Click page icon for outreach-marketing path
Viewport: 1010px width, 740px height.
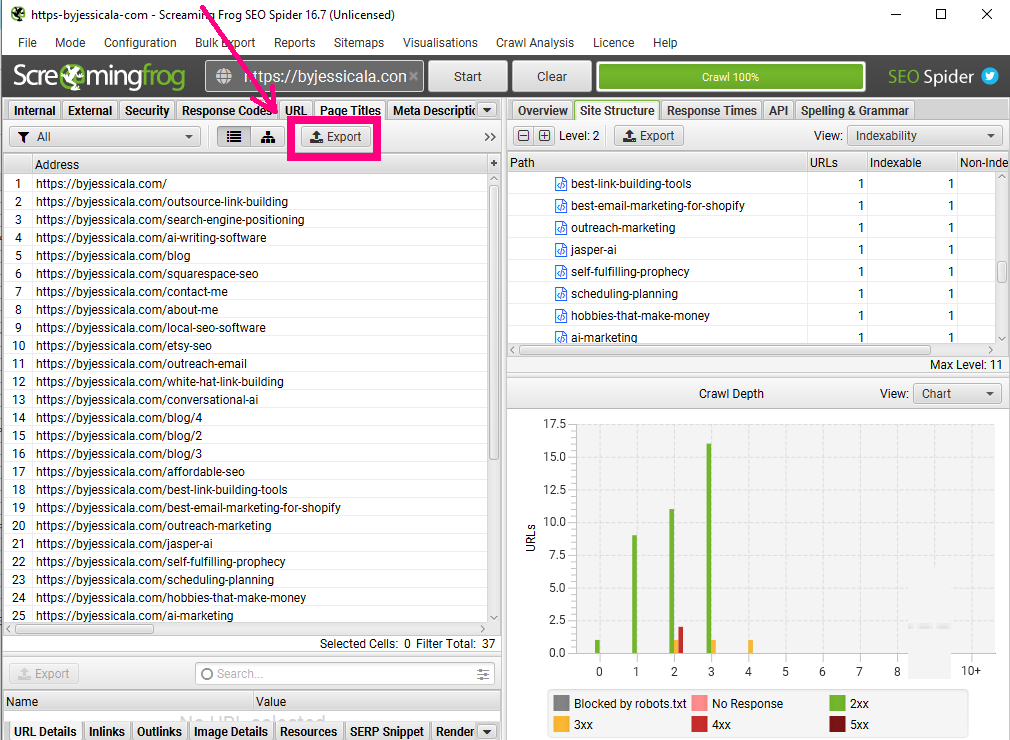561,228
